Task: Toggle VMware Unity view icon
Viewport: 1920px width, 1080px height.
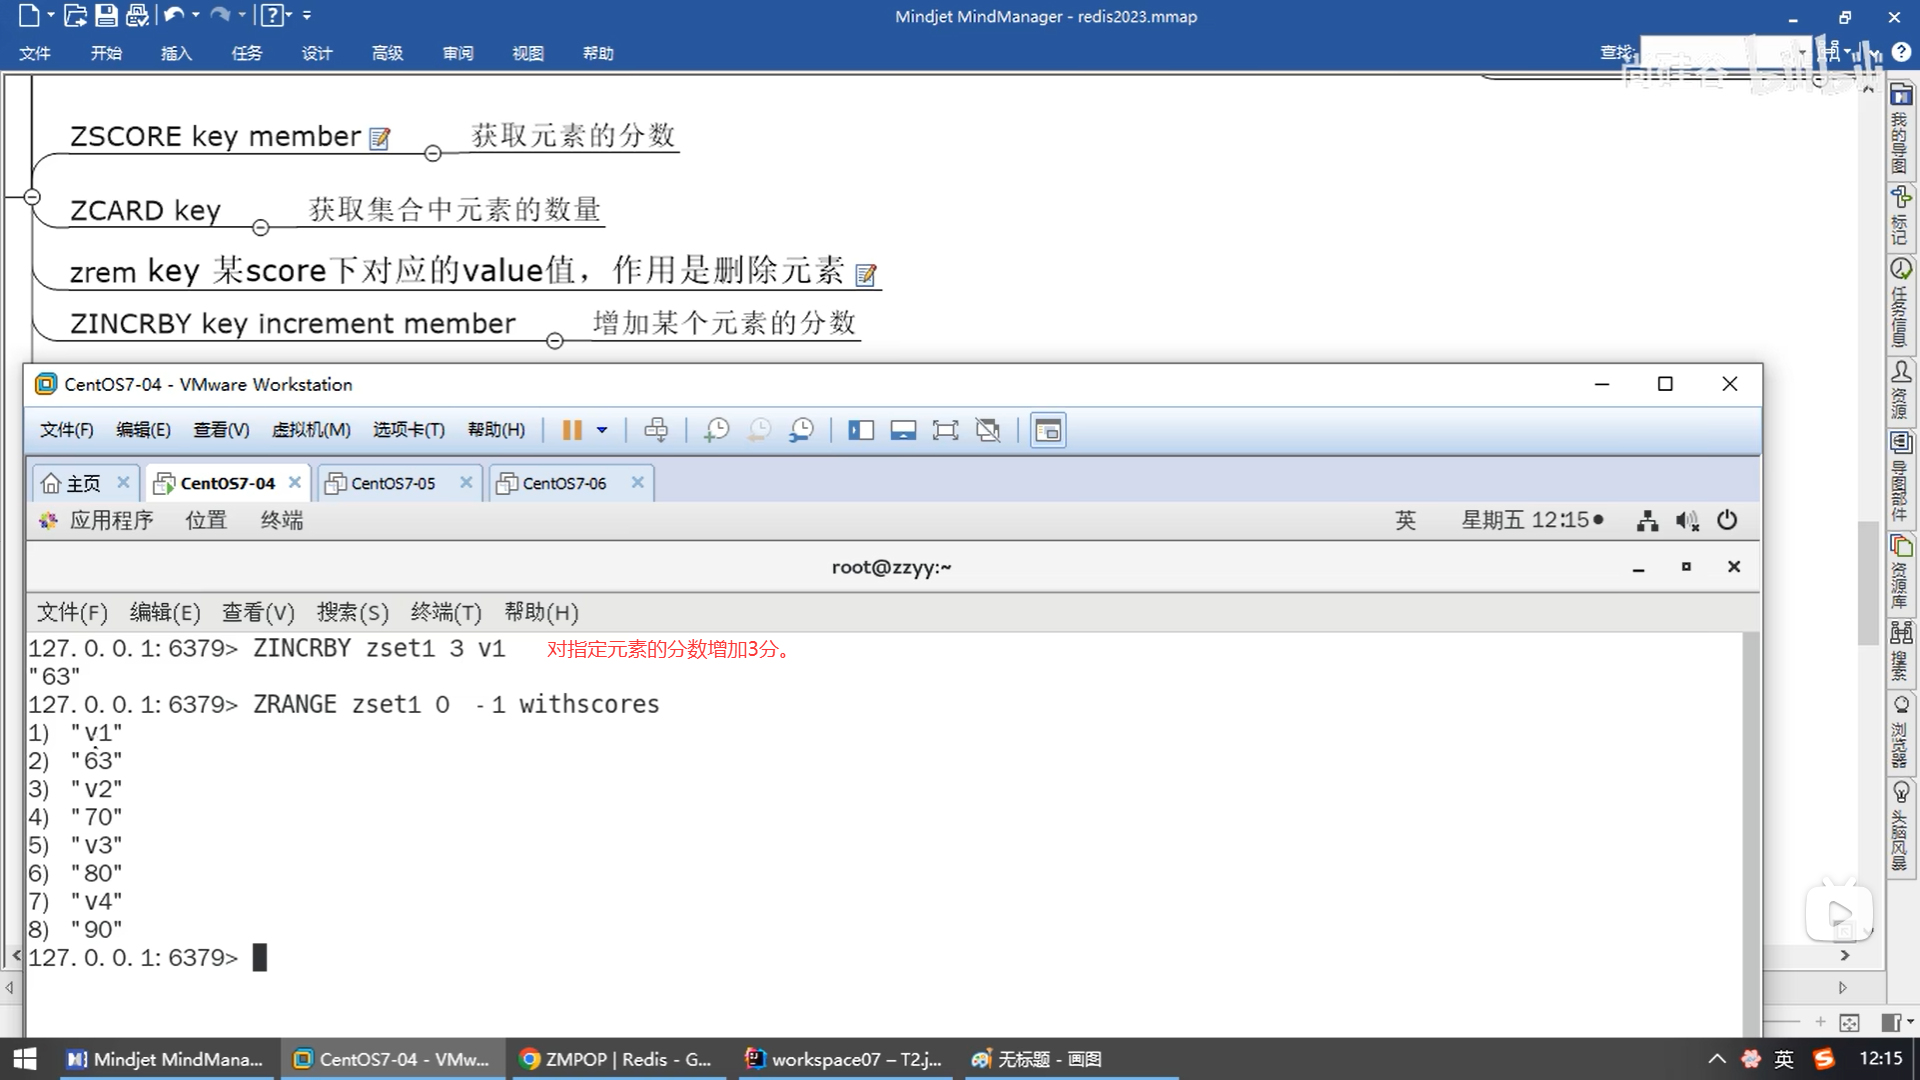Action: [x=988, y=430]
